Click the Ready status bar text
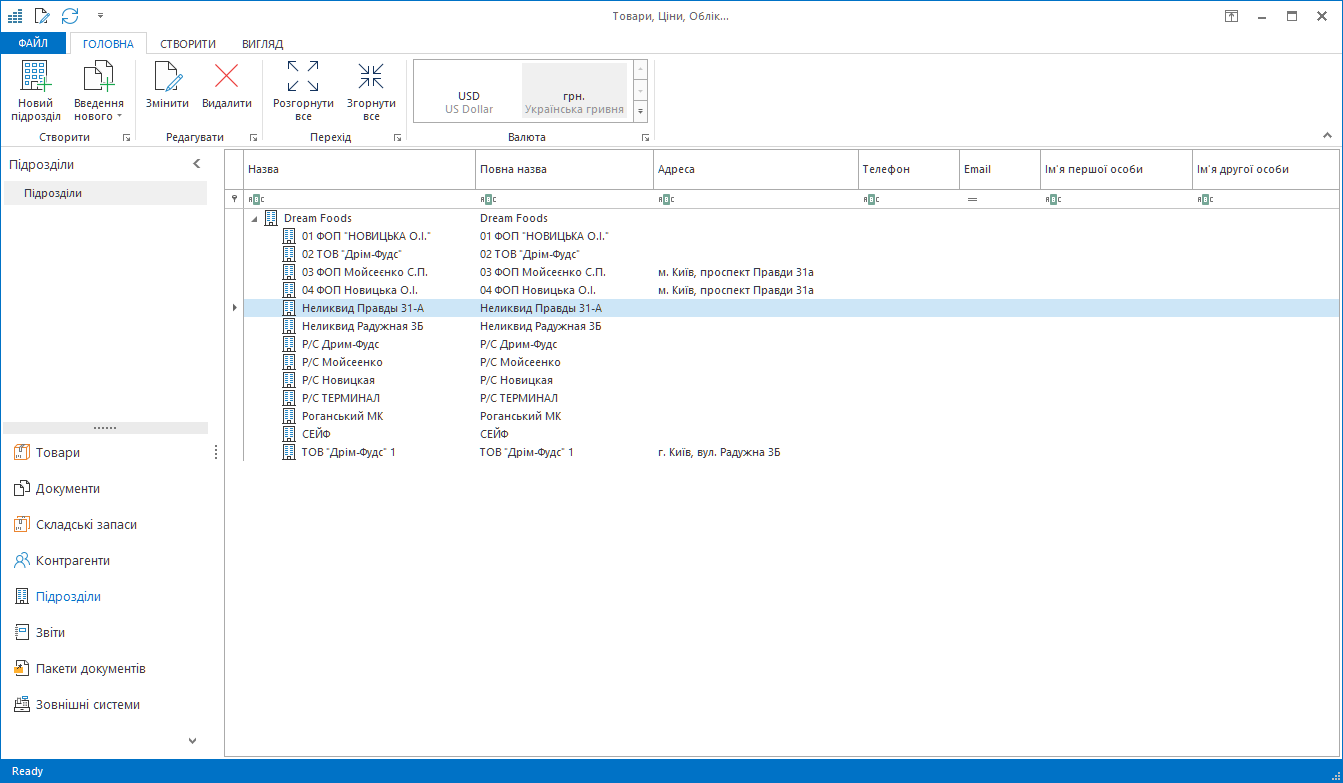Viewport: 1343px width, 783px height. [x=27, y=771]
